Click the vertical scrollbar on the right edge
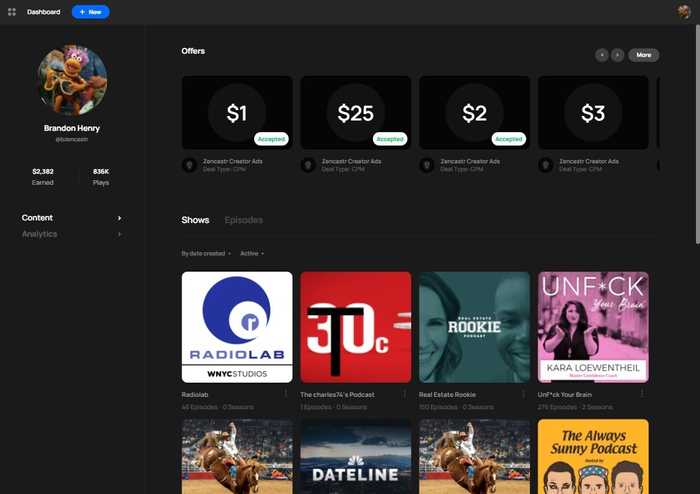The height and width of the screenshot is (494, 700). pyautogui.click(x=697, y=134)
